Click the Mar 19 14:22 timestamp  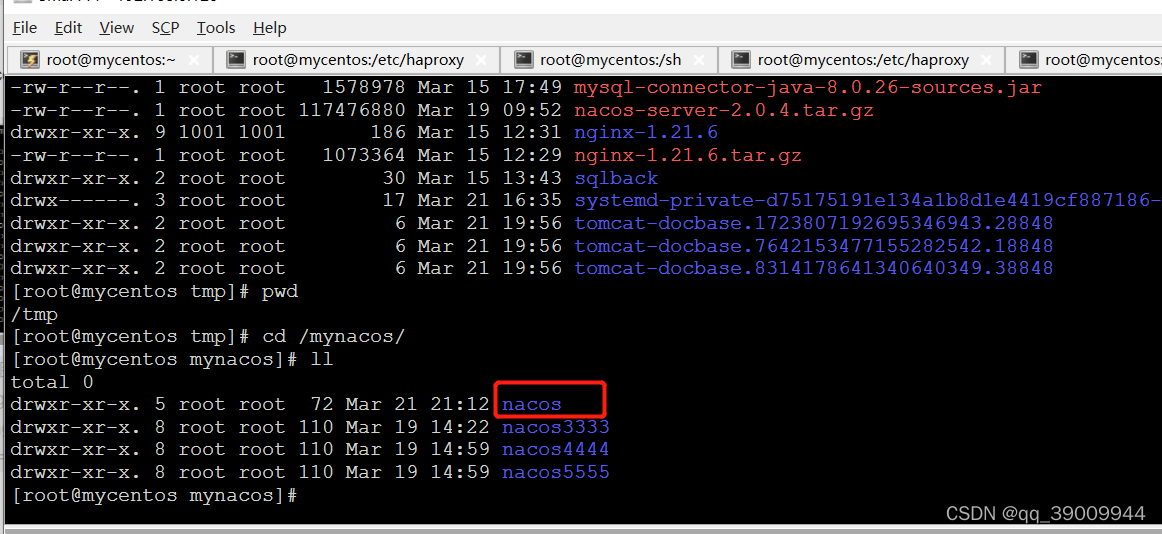point(418,427)
